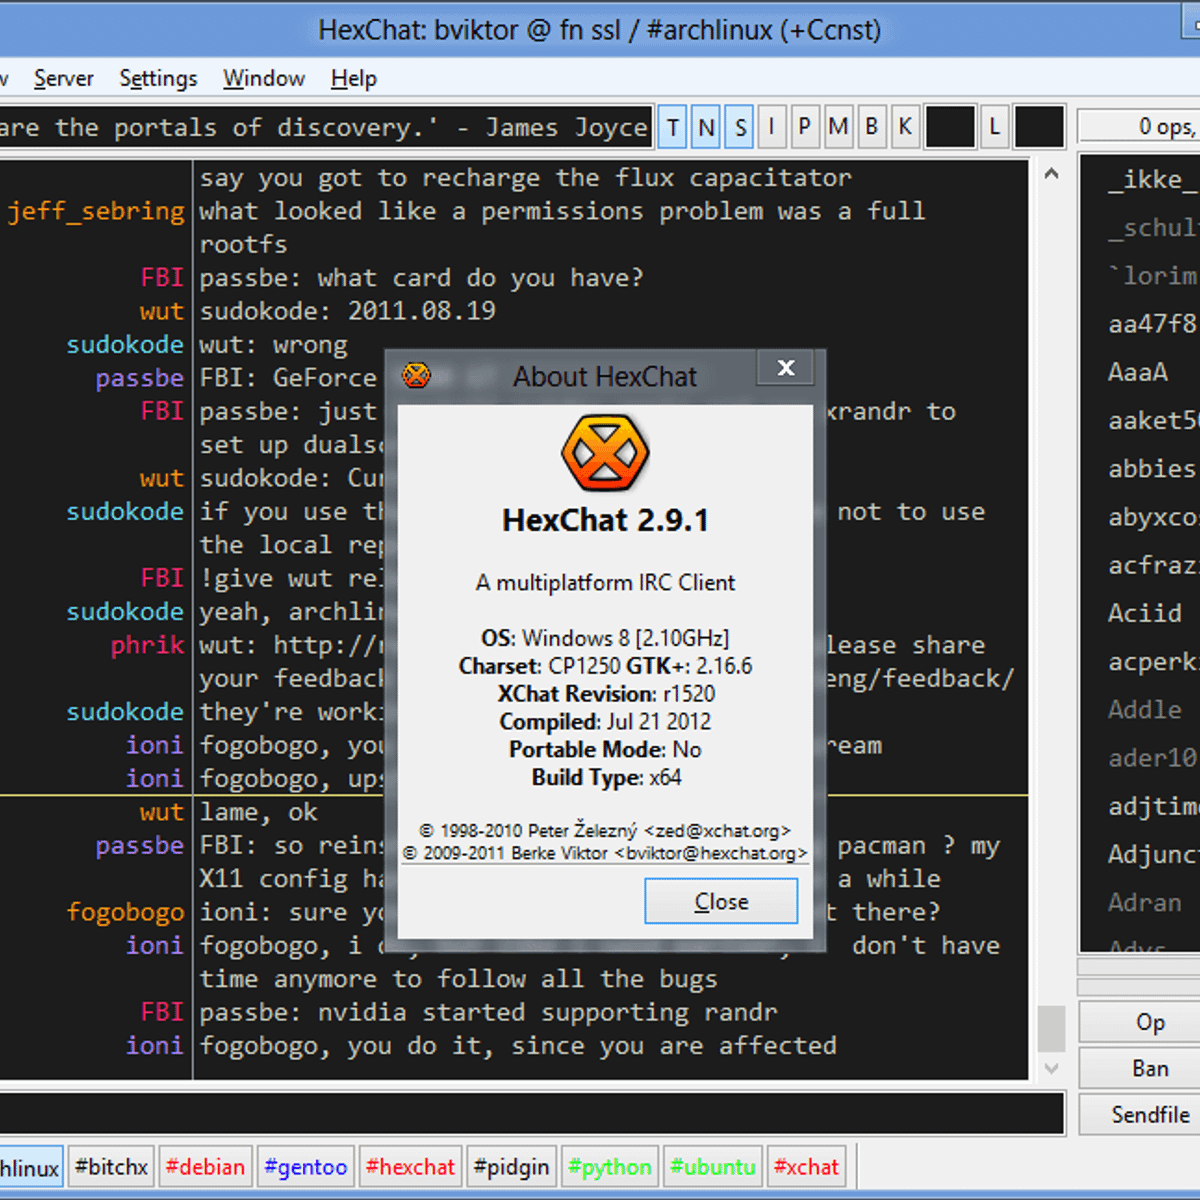Open the Help menu
Image resolution: width=1200 pixels, height=1200 pixels.
click(354, 78)
